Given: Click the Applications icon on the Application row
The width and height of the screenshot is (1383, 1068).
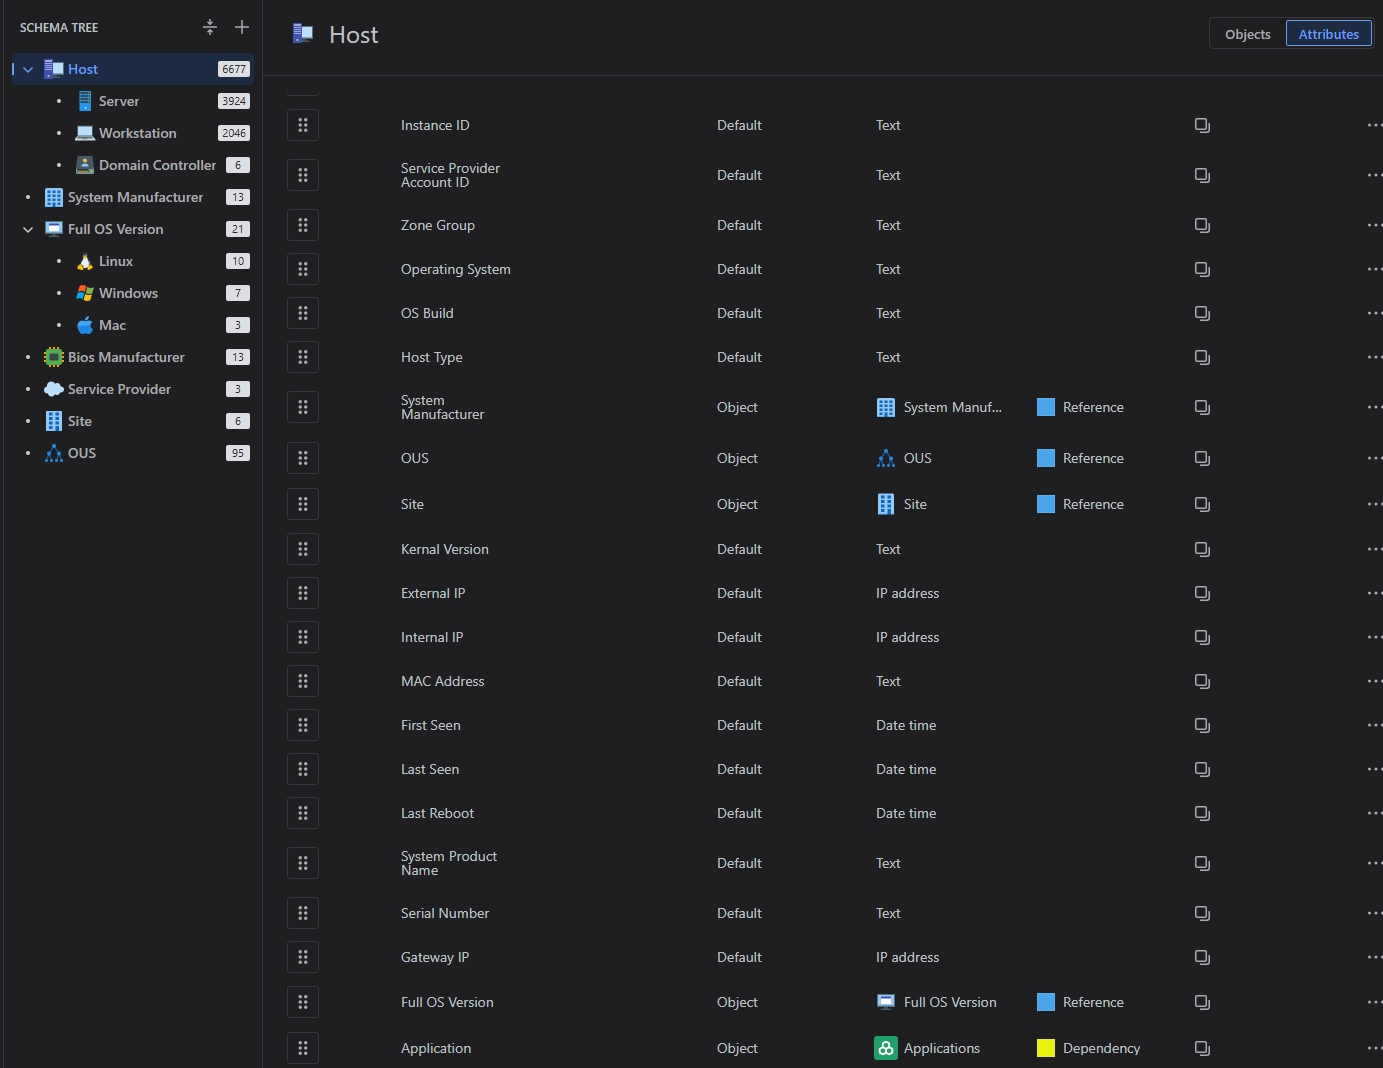Looking at the screenshot, I should pos(885,1048).
